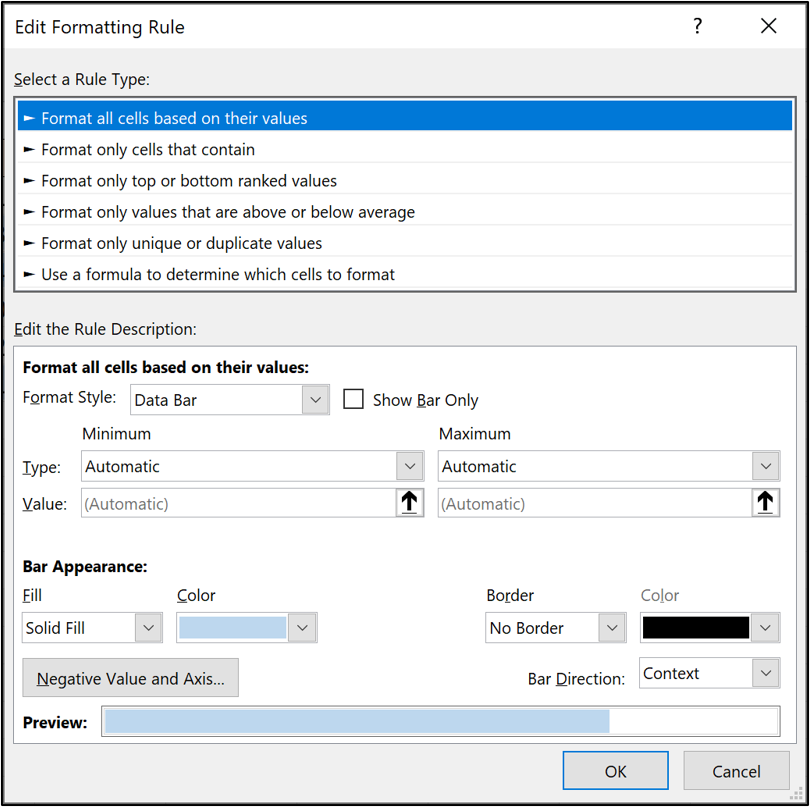This screenshot has width=810, height=807.
Task: Open the Format Style dropdown
Action: point(315,399)
